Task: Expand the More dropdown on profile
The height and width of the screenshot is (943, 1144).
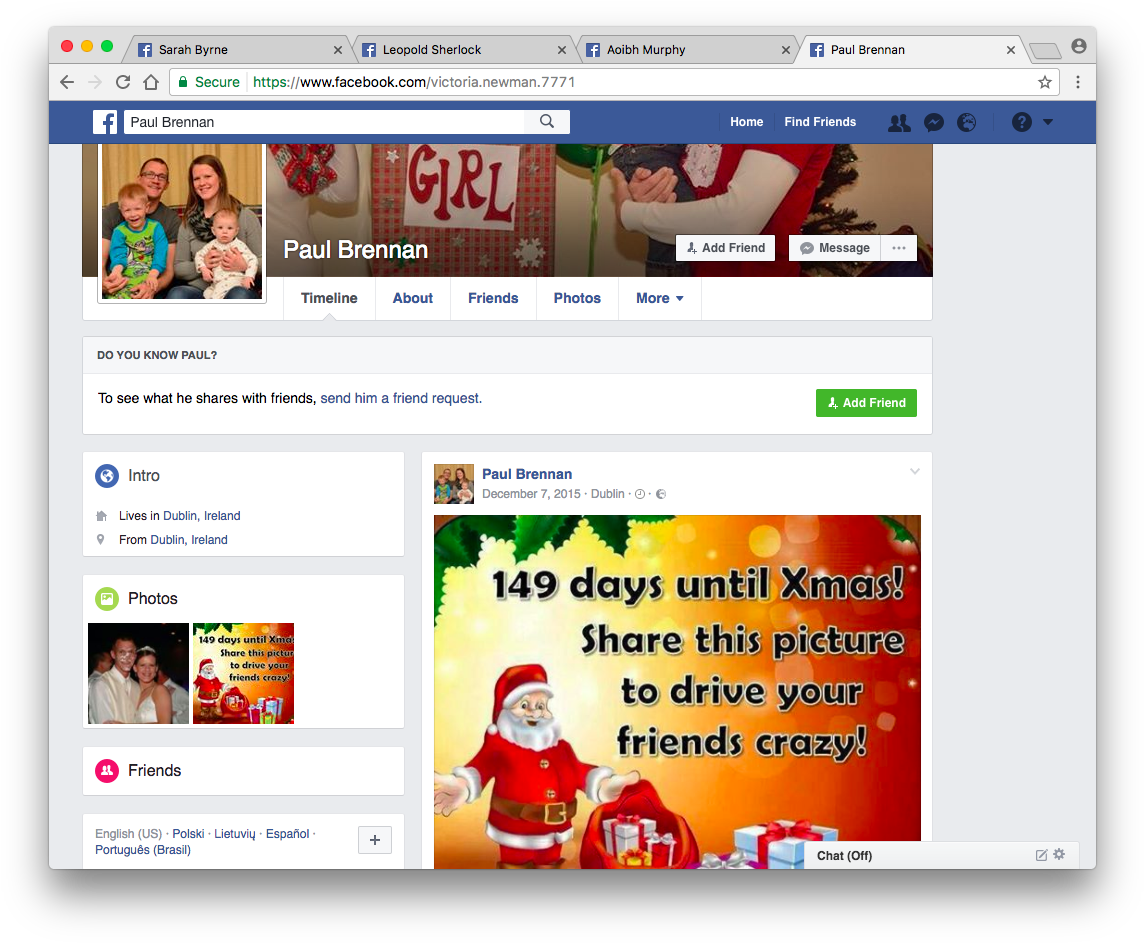Action: (659, 298)
